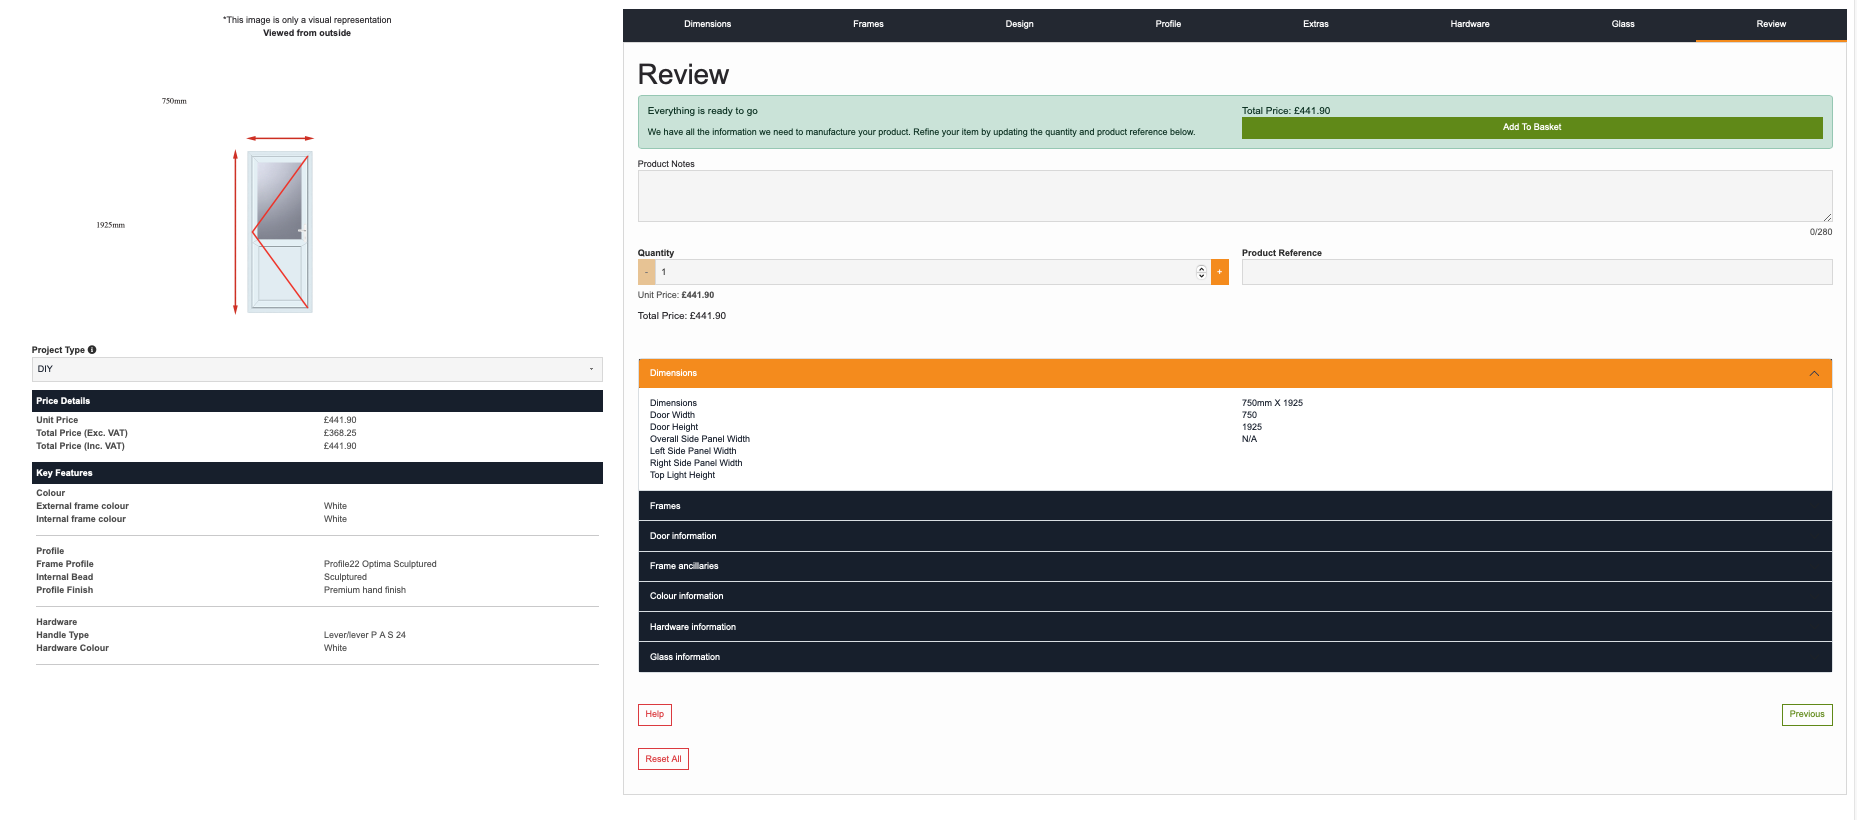
Task: Select the Extras tab
Action: point(1315,24)
